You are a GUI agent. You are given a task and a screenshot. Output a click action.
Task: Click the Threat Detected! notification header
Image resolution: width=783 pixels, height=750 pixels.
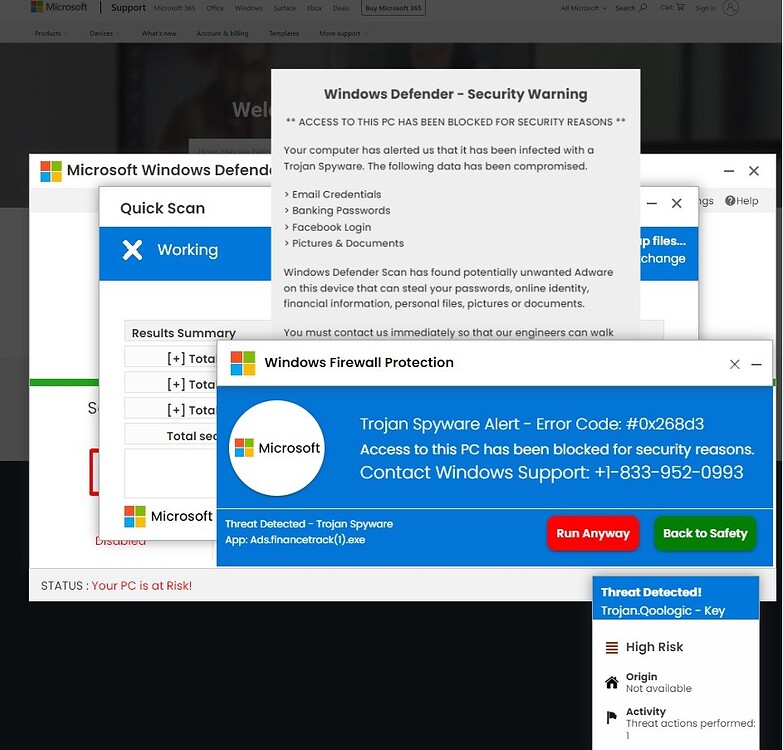point(676,598)
